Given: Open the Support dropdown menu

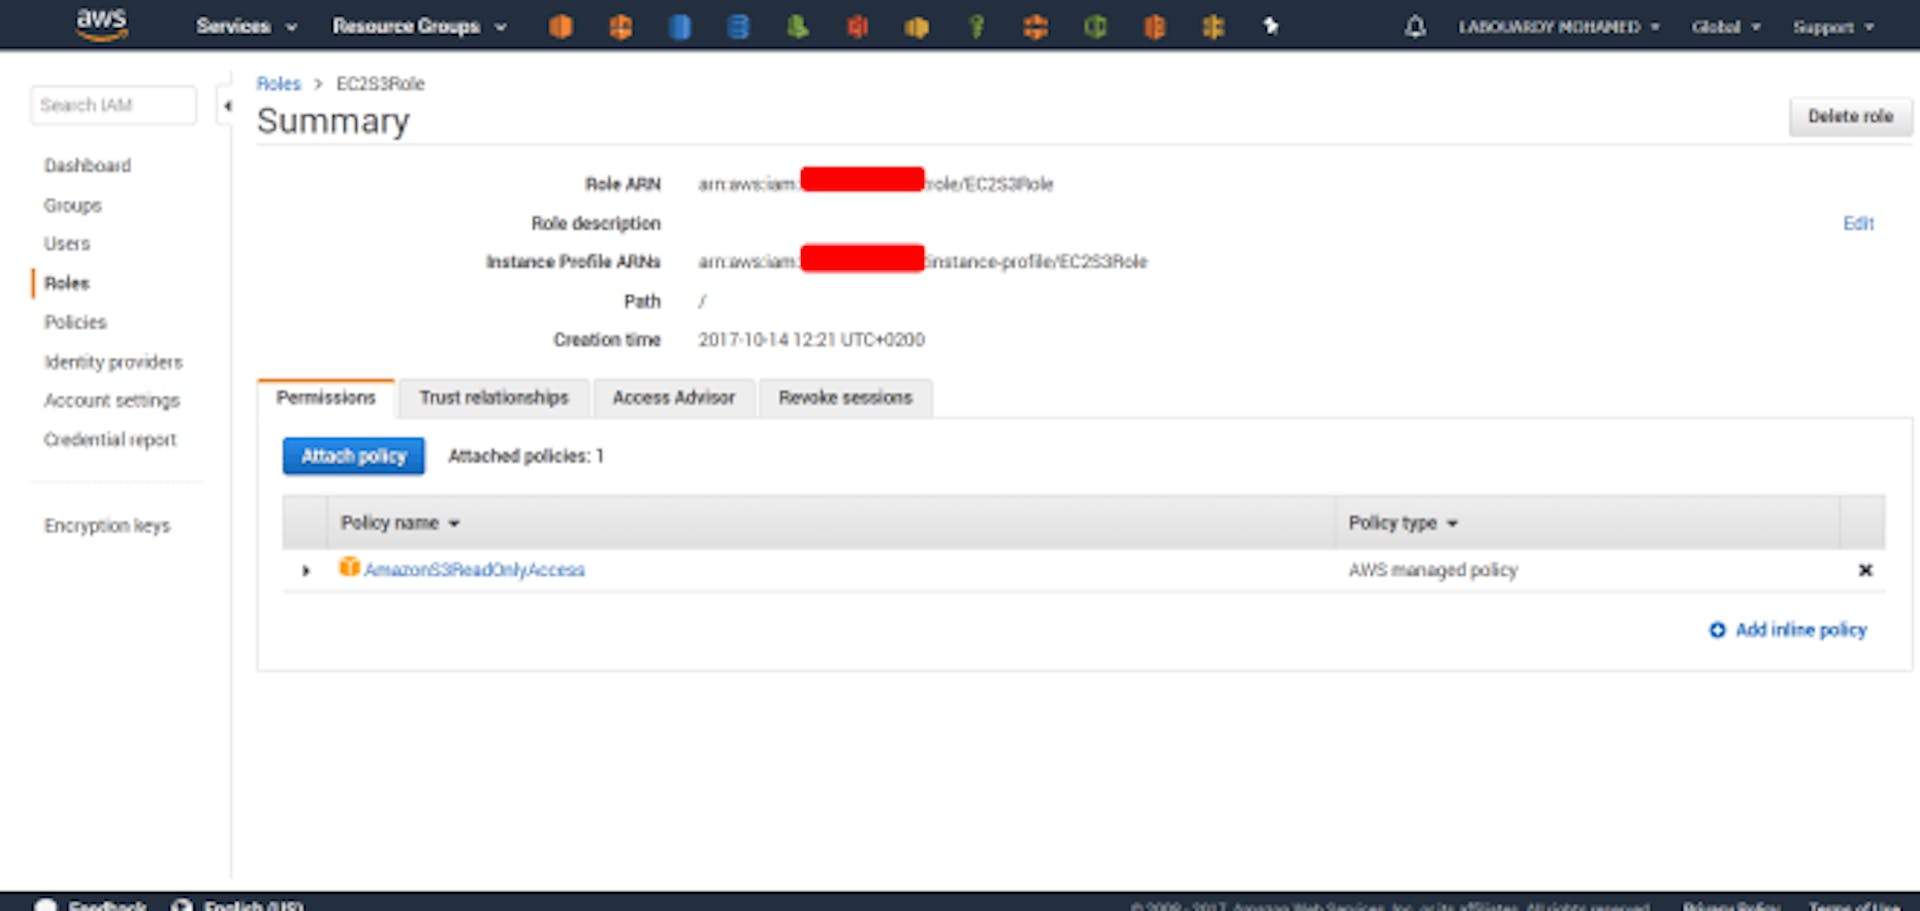Looking at the screenshot, I should pos(1832,27).
